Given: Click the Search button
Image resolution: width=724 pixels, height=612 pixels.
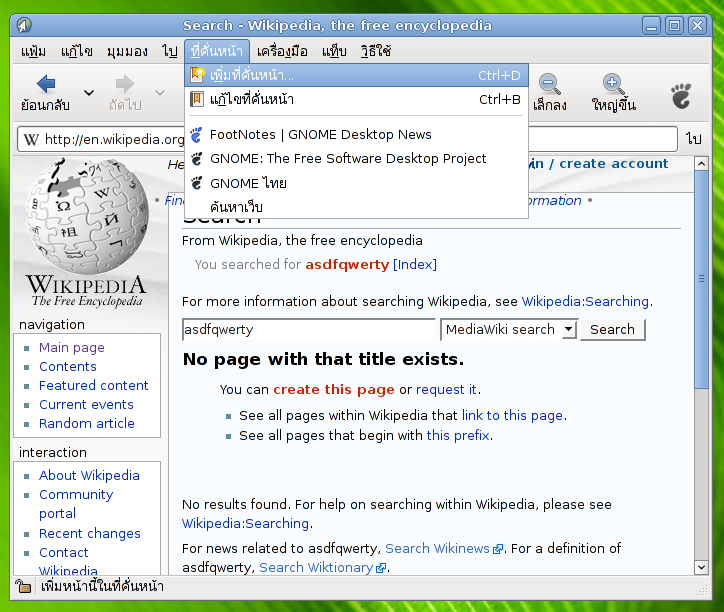Looking at the screenshot, I should click(x=612, y=330).
